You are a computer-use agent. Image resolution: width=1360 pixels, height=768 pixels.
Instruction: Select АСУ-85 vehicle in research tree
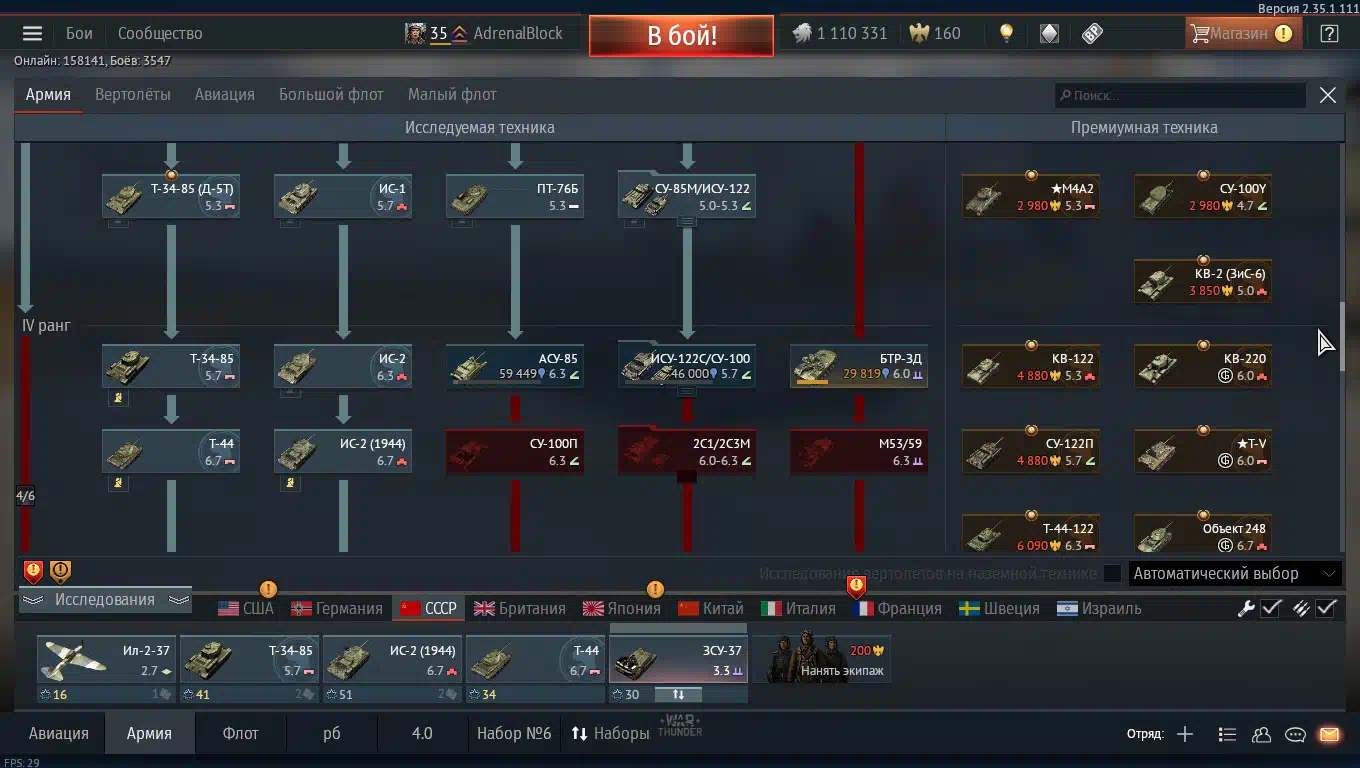(515, 366)
